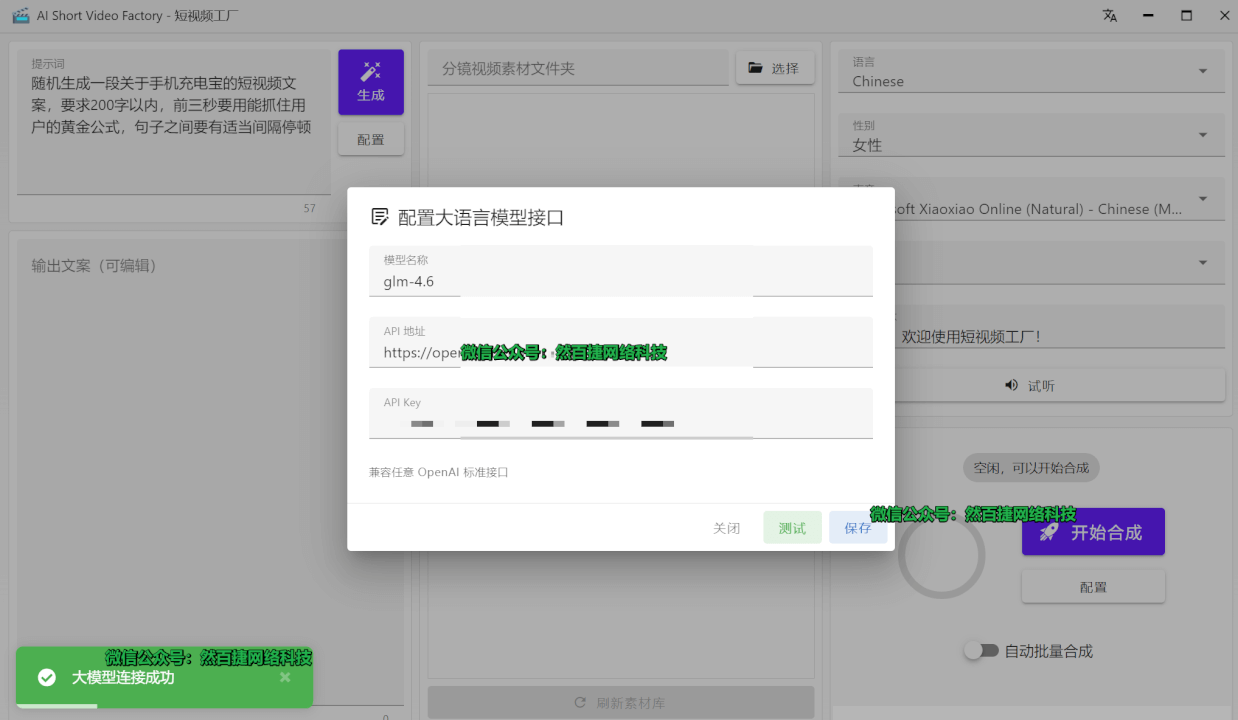
Task: Open the language switcher icon in title bar
Action: tap(1110, 15)
